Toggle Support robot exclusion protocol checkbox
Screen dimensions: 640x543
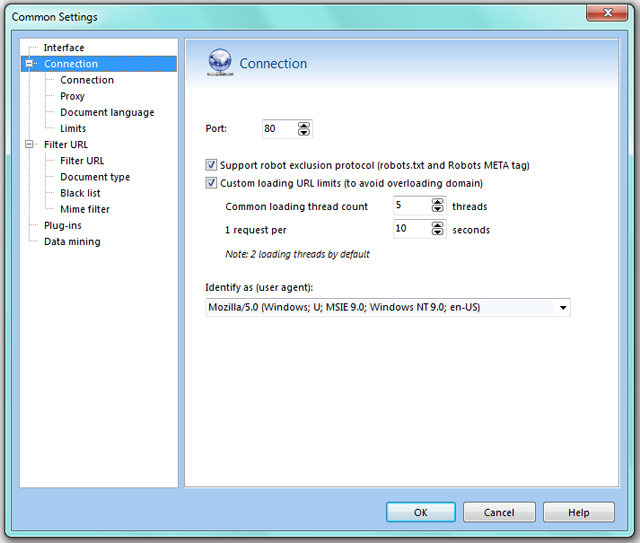point(211,165)
